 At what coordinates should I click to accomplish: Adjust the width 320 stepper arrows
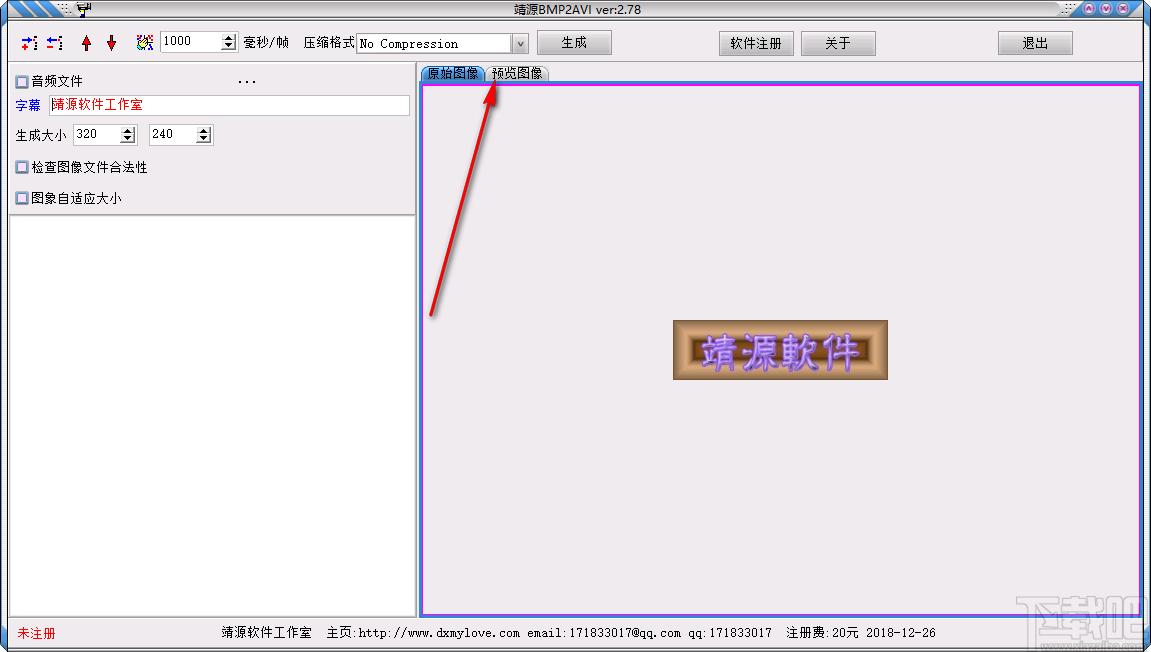click(x=128, y=134)
